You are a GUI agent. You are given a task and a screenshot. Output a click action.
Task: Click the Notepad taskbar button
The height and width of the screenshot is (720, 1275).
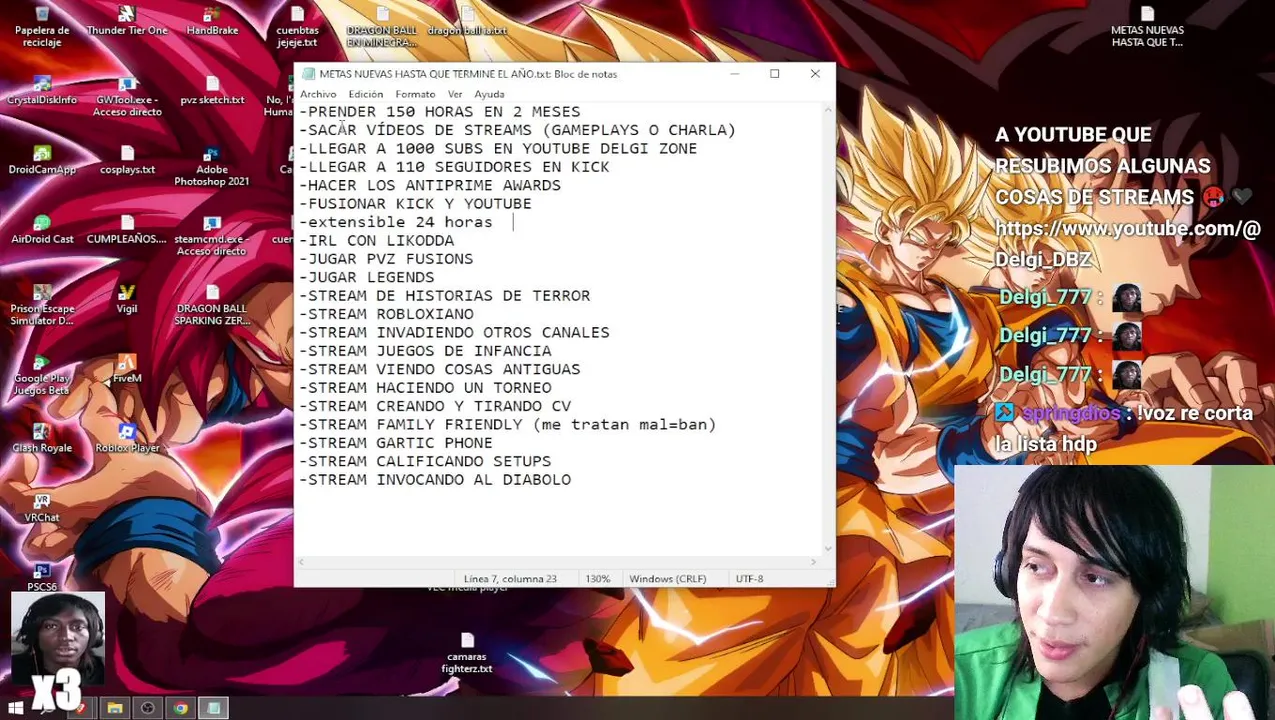click(213, 708)
